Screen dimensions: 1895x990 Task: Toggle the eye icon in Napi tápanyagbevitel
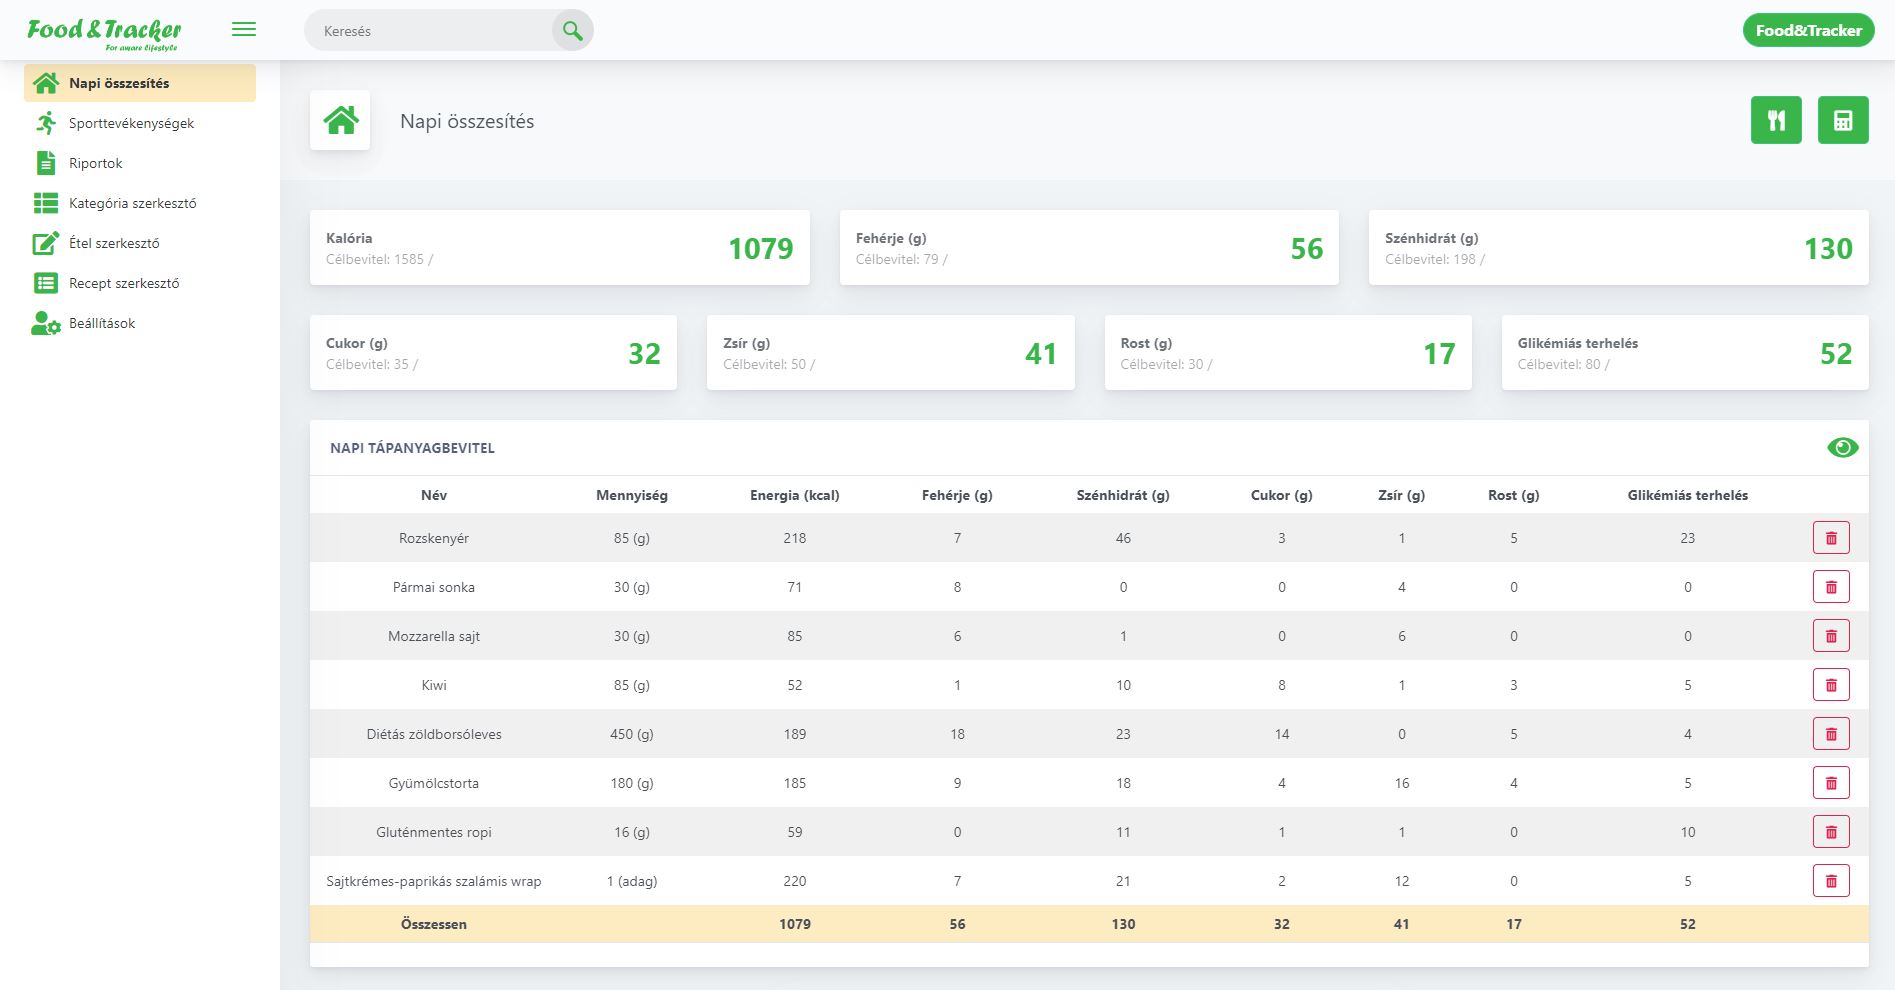[1843, 448]
